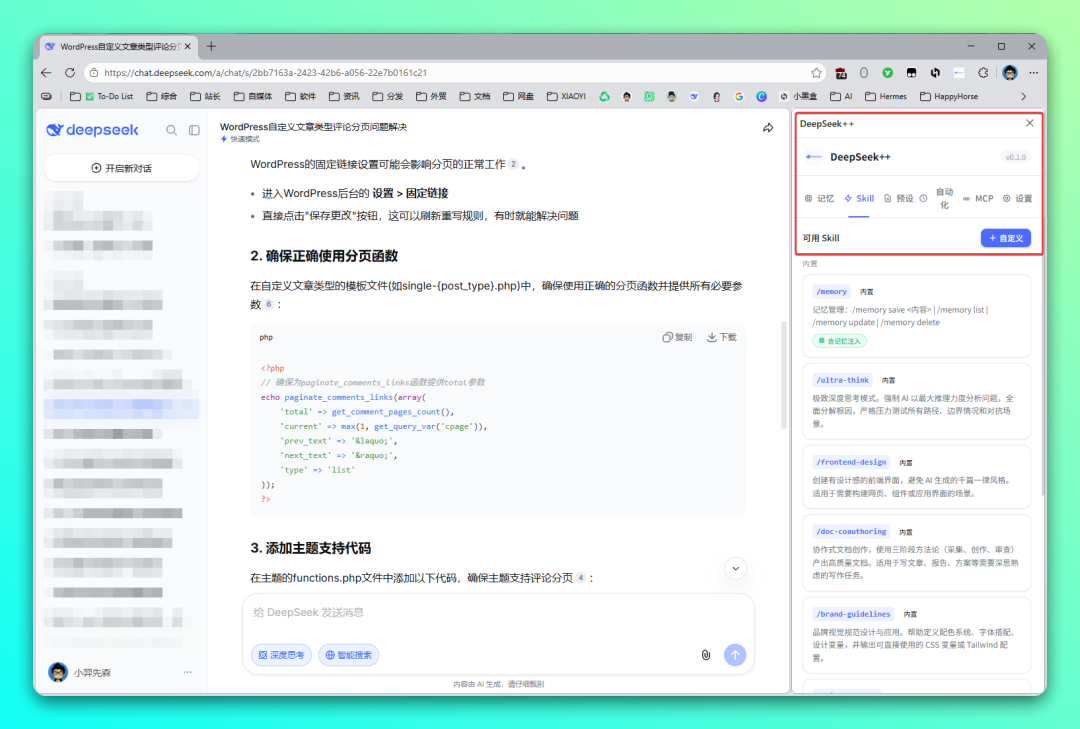Click the grey mouse extension icon
The image size is (1080, 729).
coord(864,72)
